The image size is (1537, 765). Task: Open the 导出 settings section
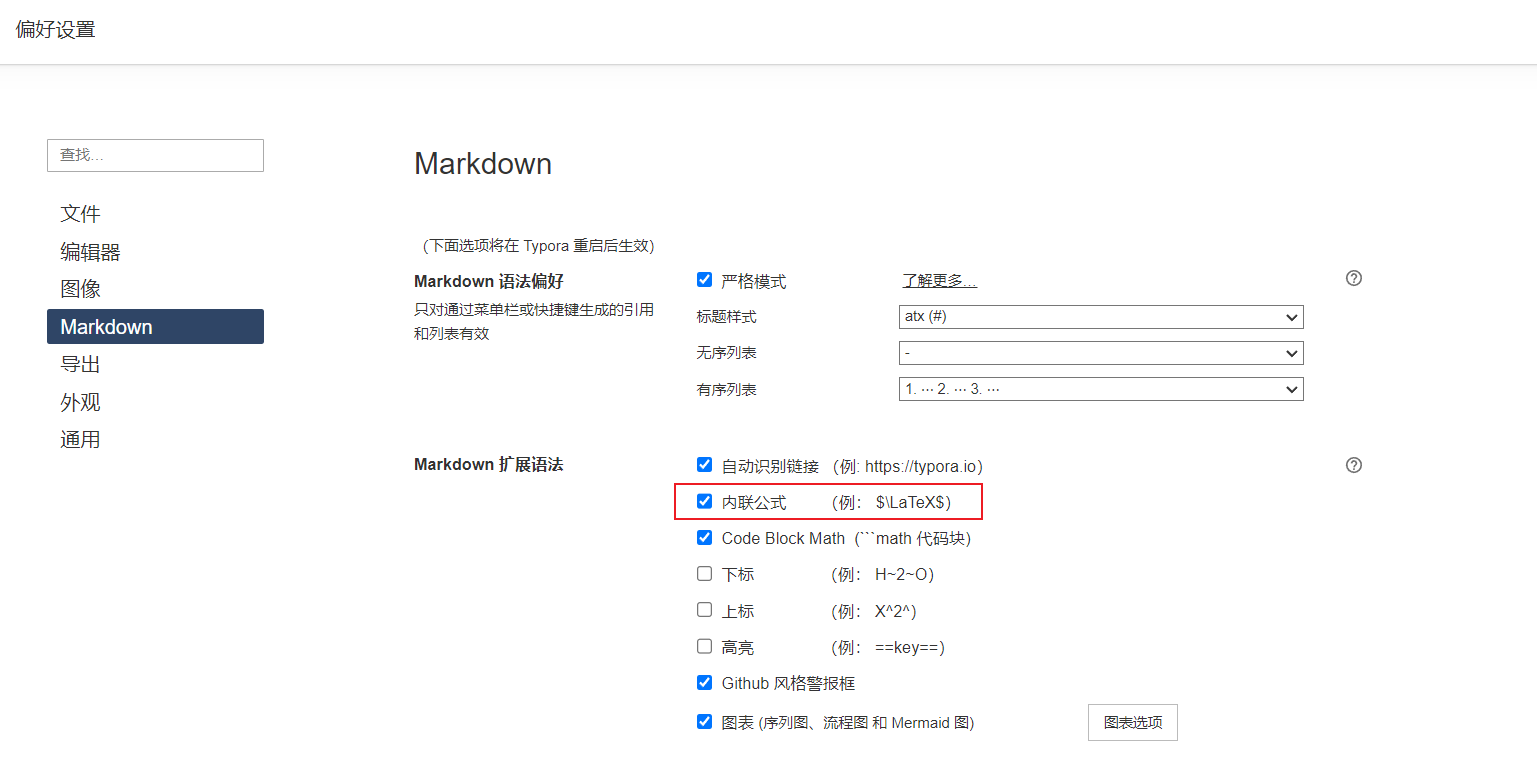[155, 365]
